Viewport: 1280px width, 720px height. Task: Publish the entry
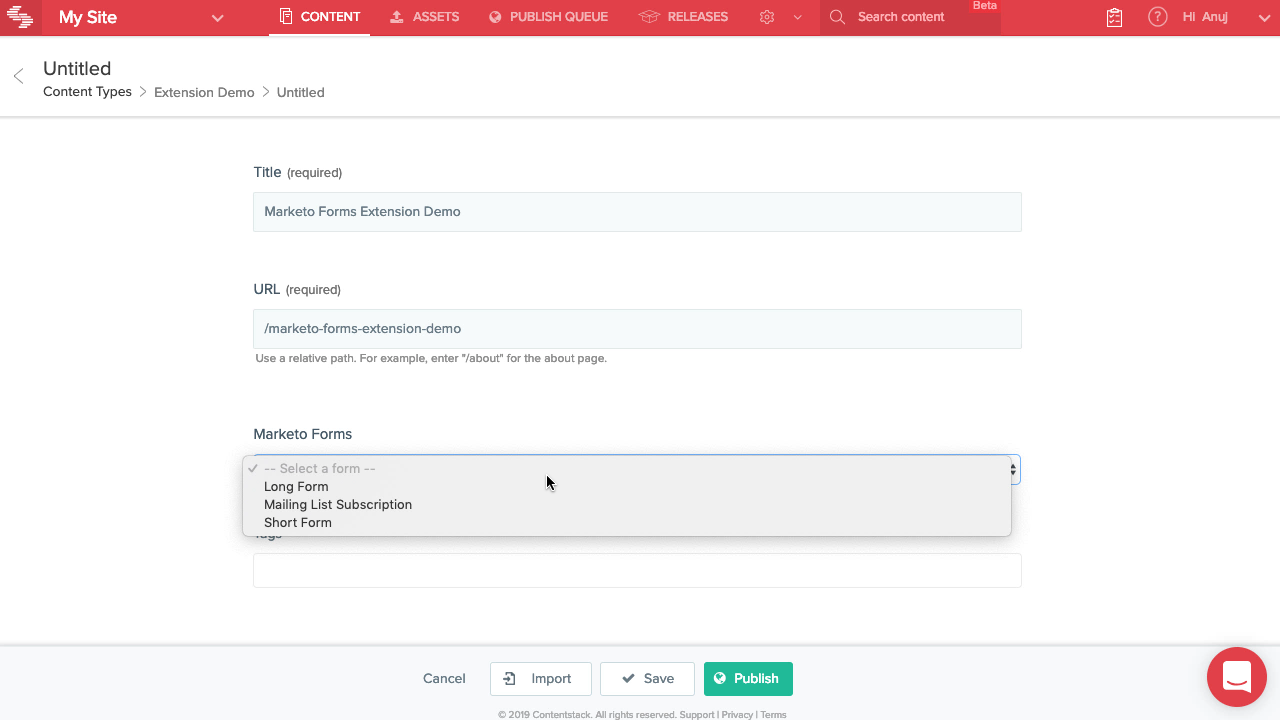click(x=748, y=679)
